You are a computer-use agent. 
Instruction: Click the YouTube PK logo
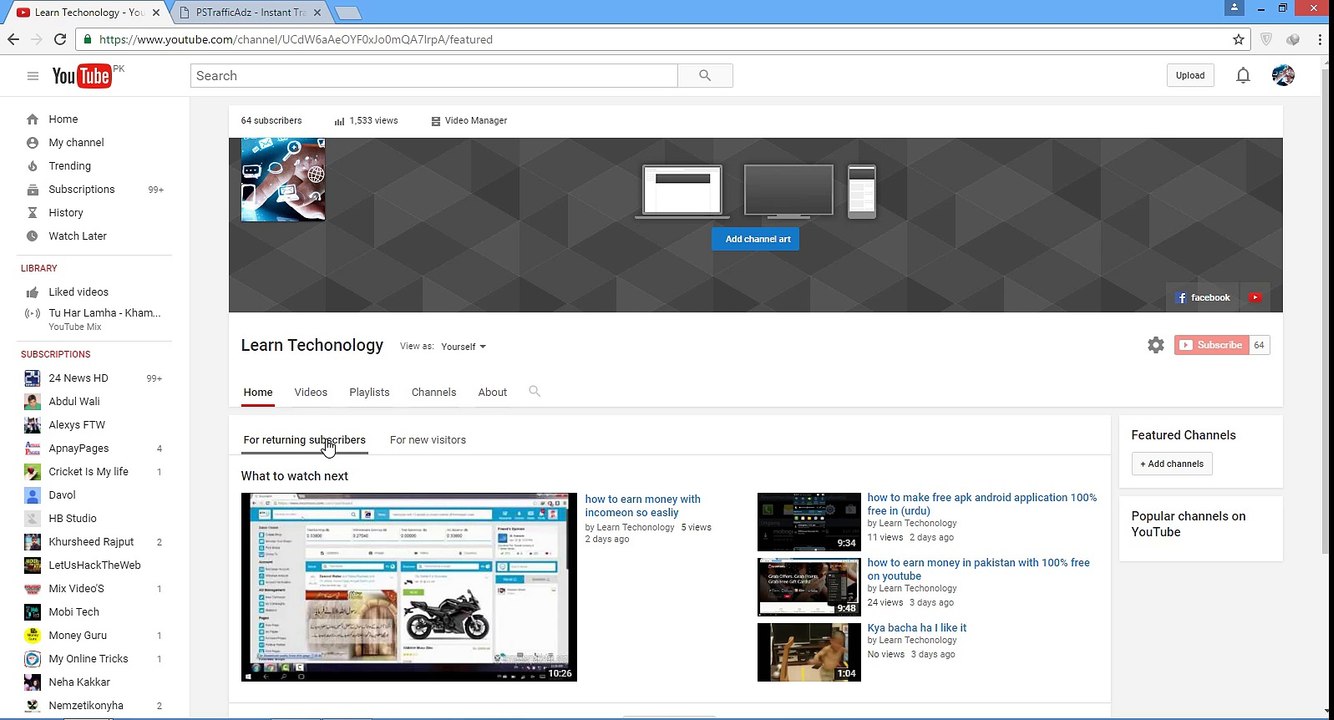pyautogui.click(x=88, y=76)
